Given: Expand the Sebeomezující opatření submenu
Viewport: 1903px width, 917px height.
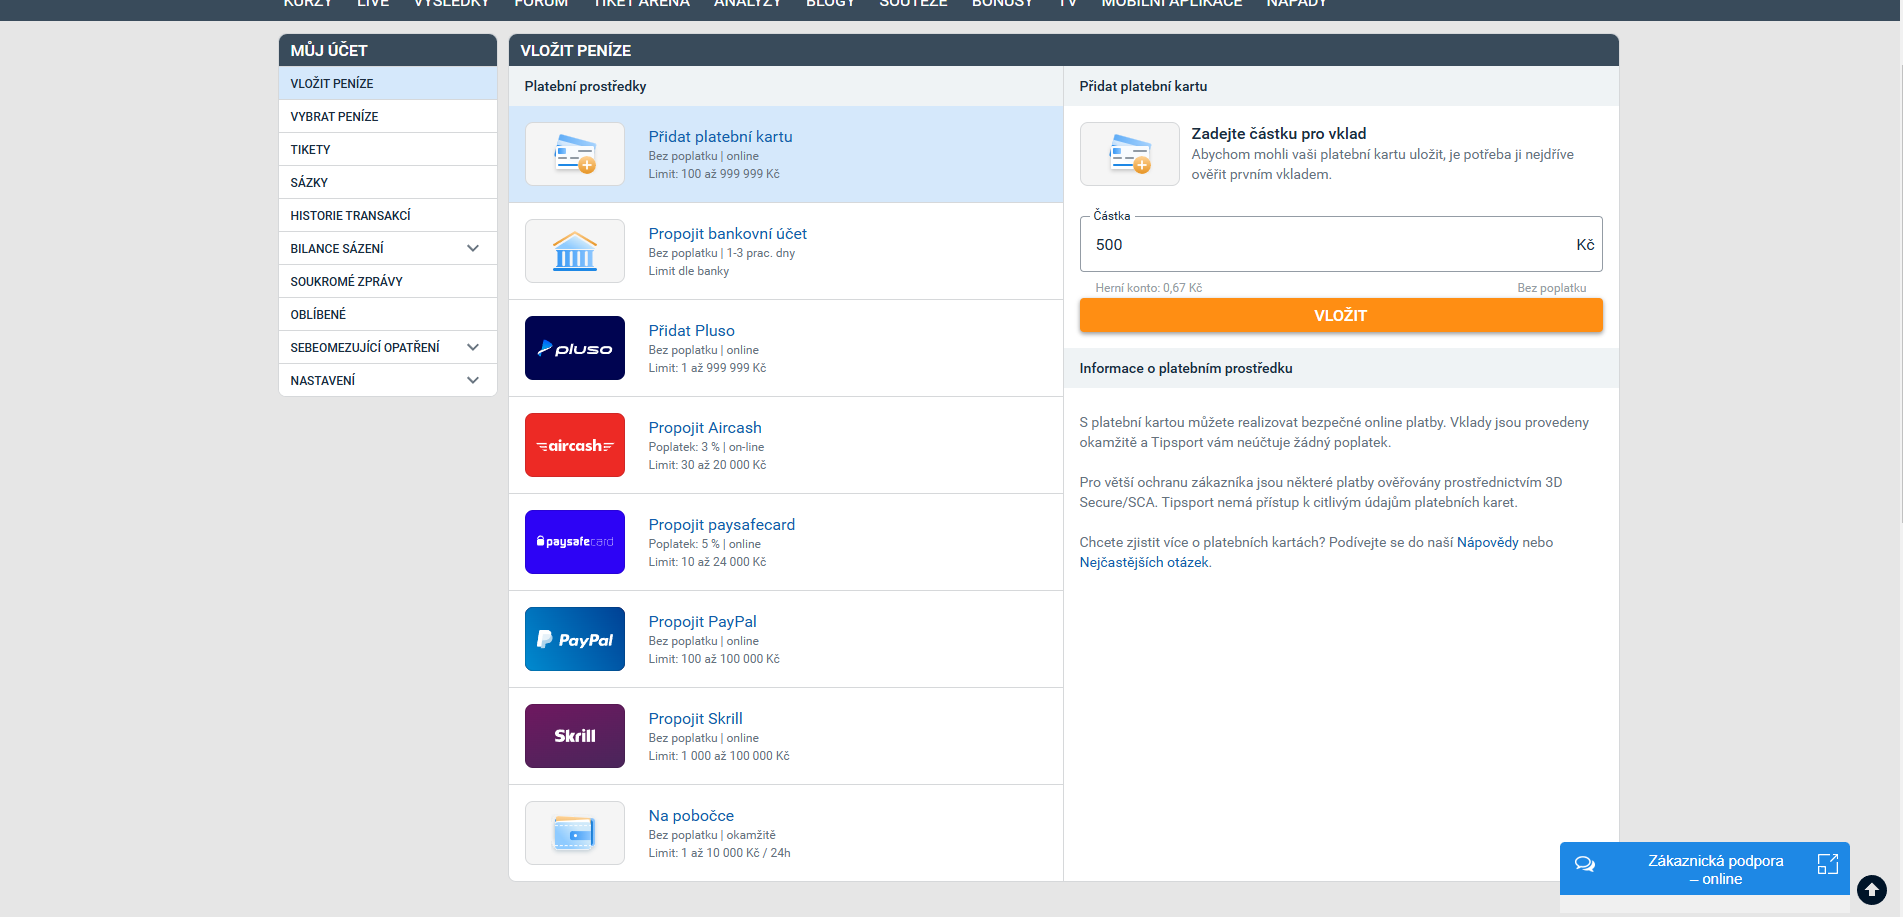Looking at the screenshot, I should pyautogui.click(x=473, y=347).
